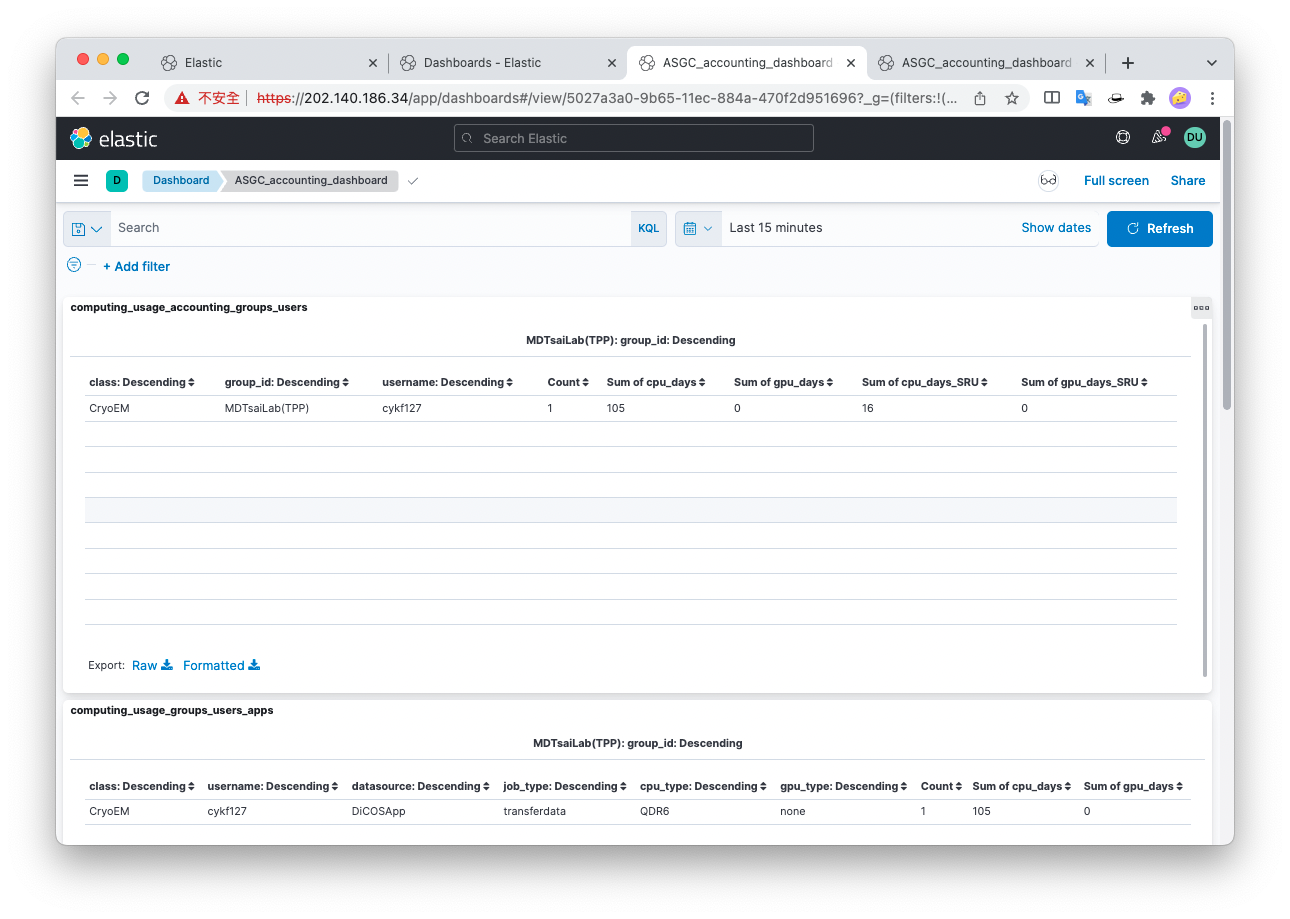Image resolution: width=1290 pixels, height=919 pixels.
Task: Bookmark this page with the star icon
Action: [x=1012, y=98]
